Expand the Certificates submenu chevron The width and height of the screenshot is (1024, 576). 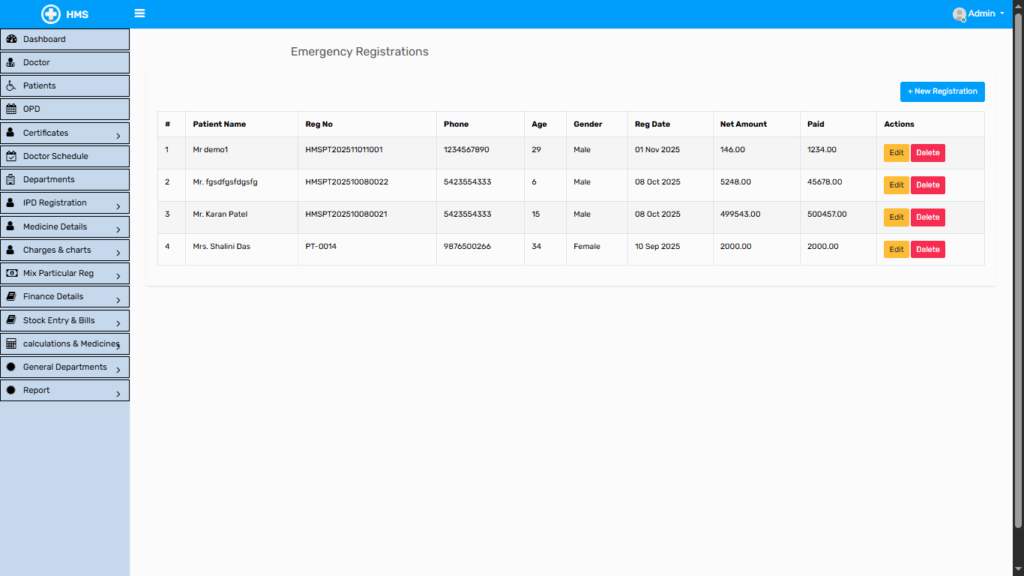click(118, 135)
